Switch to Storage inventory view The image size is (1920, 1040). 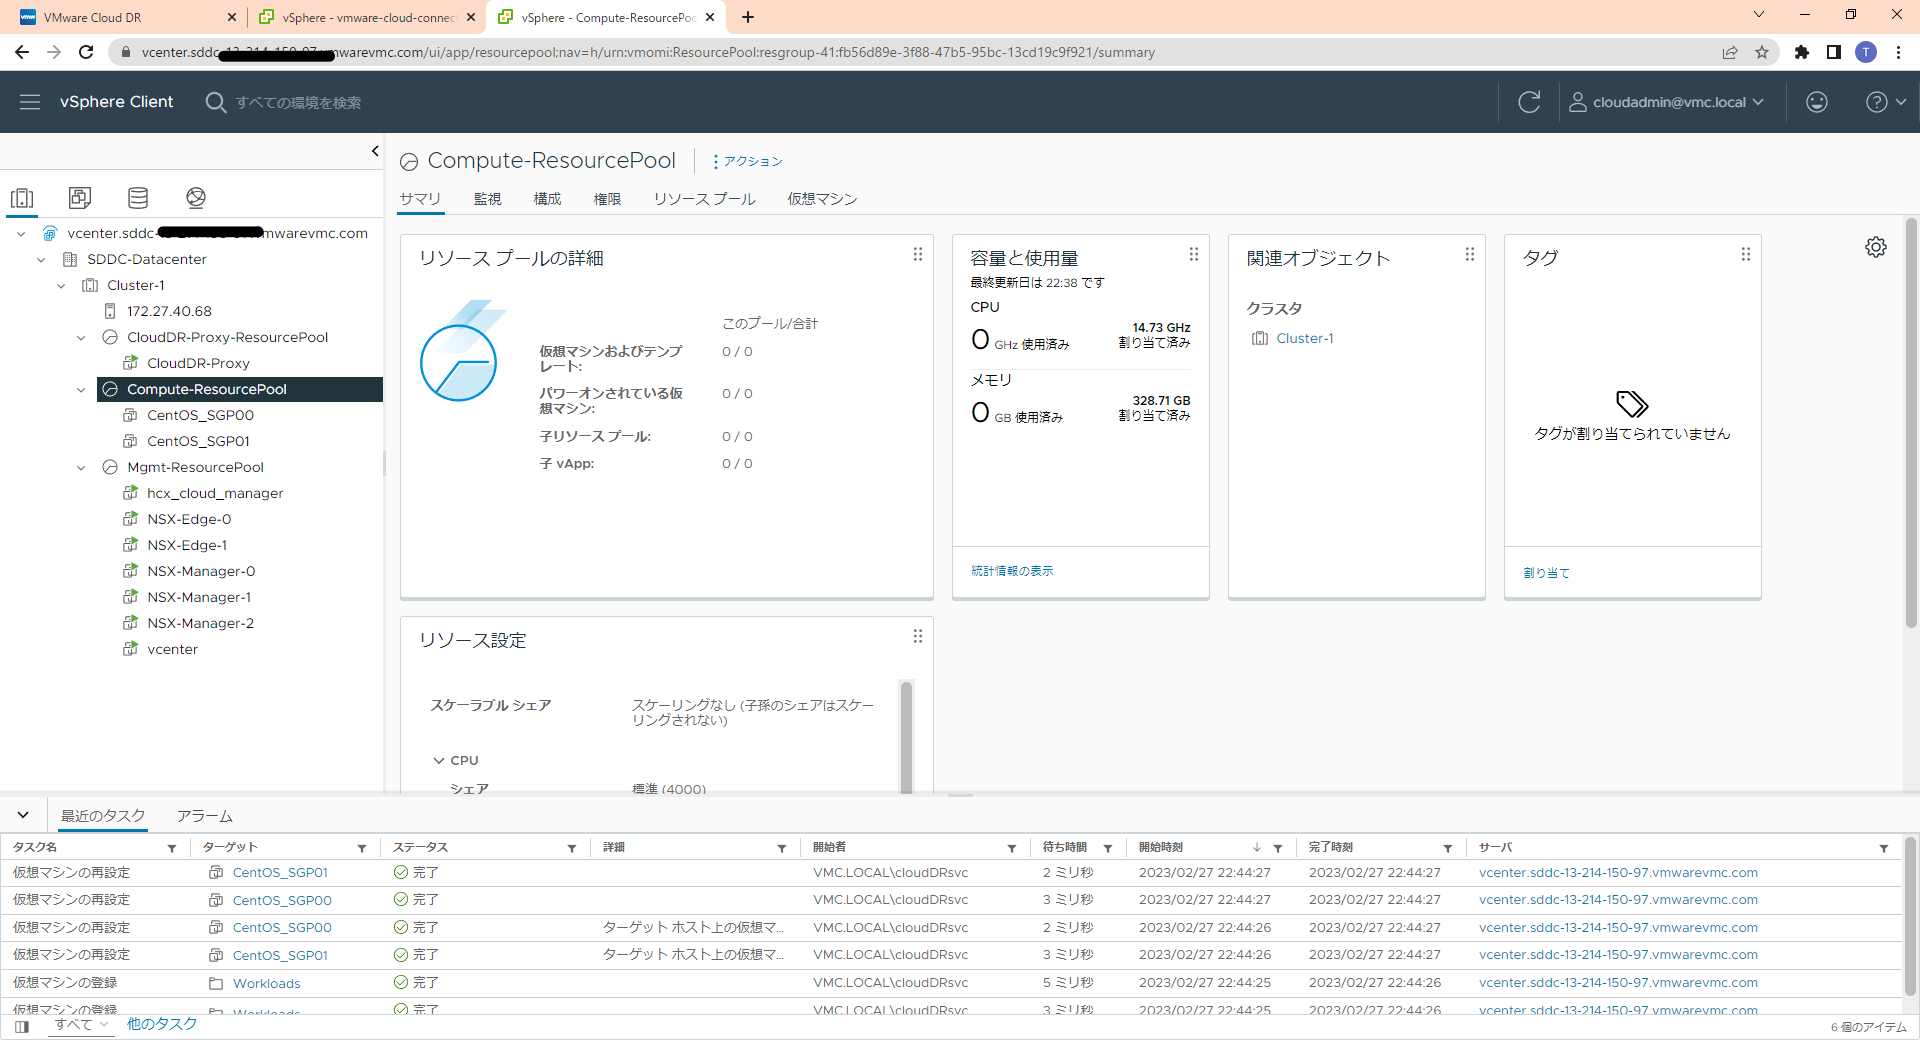point(138,198)
